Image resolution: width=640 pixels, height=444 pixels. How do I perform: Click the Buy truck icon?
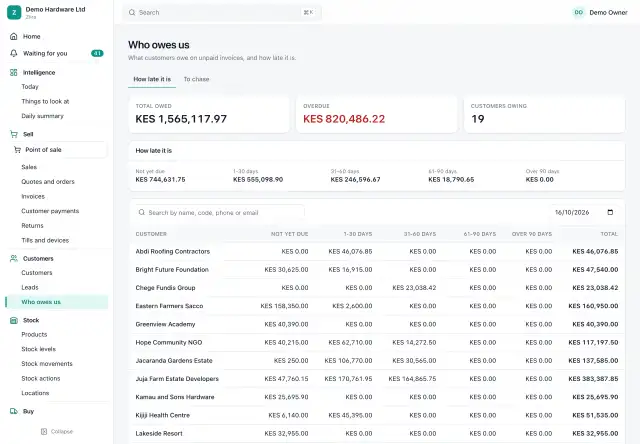[x=13, y=411]
